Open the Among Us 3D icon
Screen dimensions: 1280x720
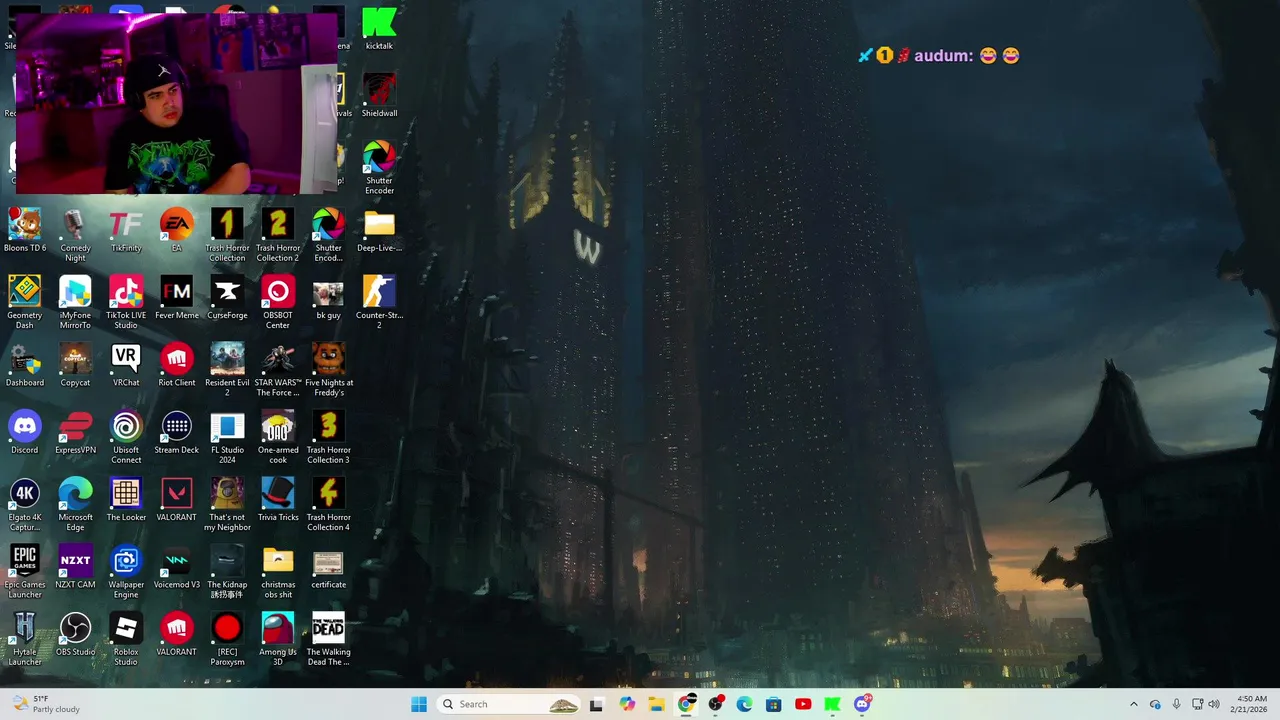coord(278,639)
